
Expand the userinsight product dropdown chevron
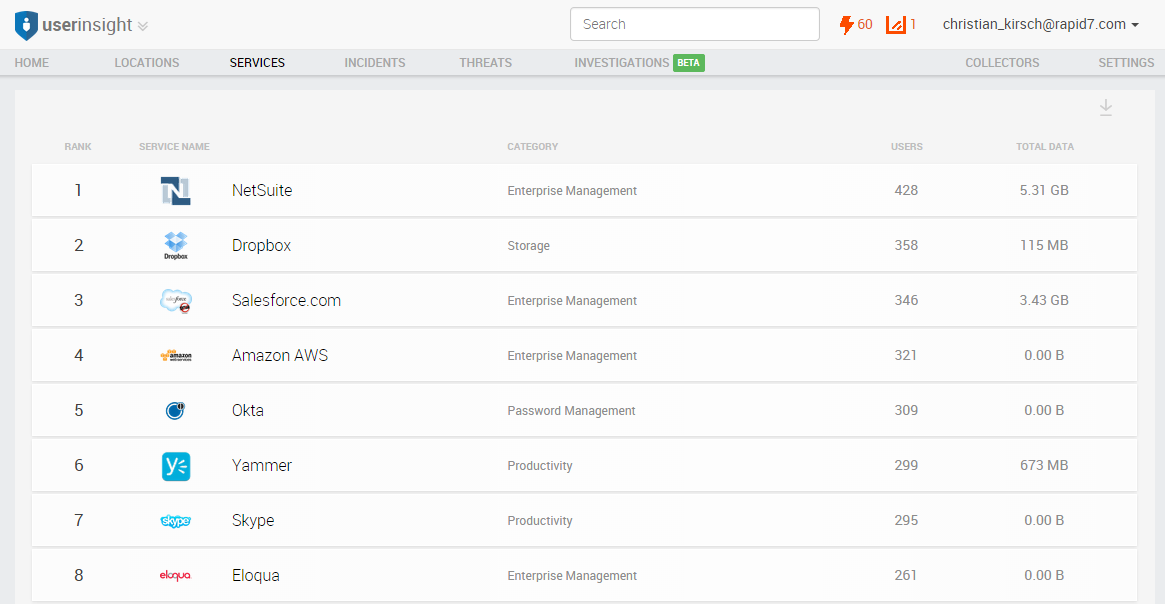tap(143, 26)
